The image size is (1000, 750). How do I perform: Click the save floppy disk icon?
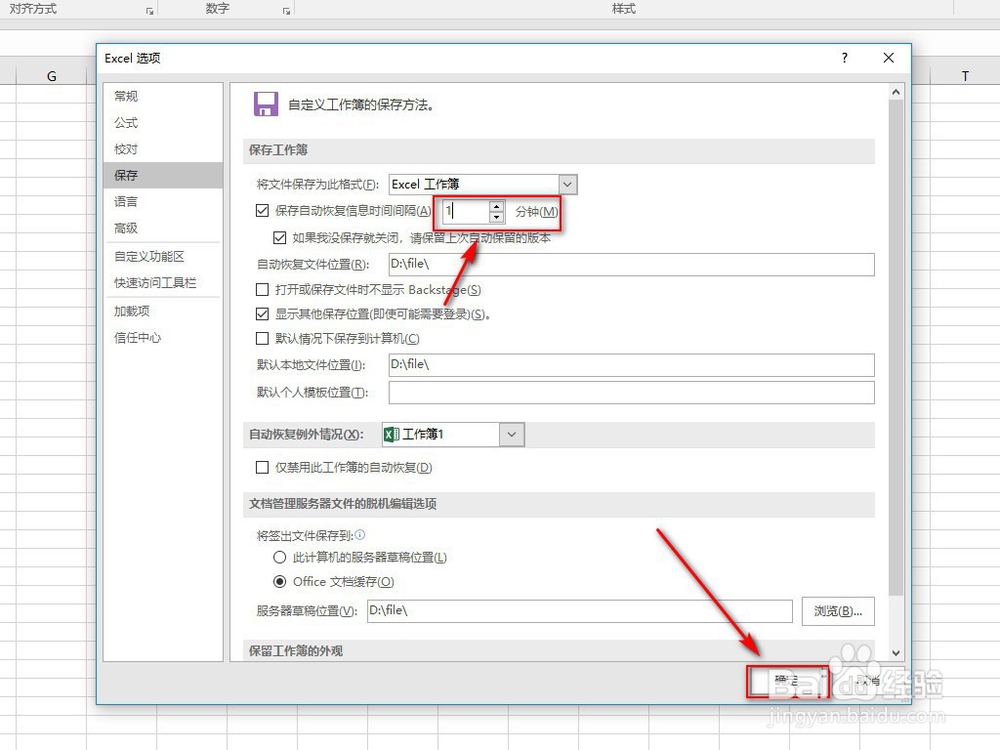pos(265,104)
